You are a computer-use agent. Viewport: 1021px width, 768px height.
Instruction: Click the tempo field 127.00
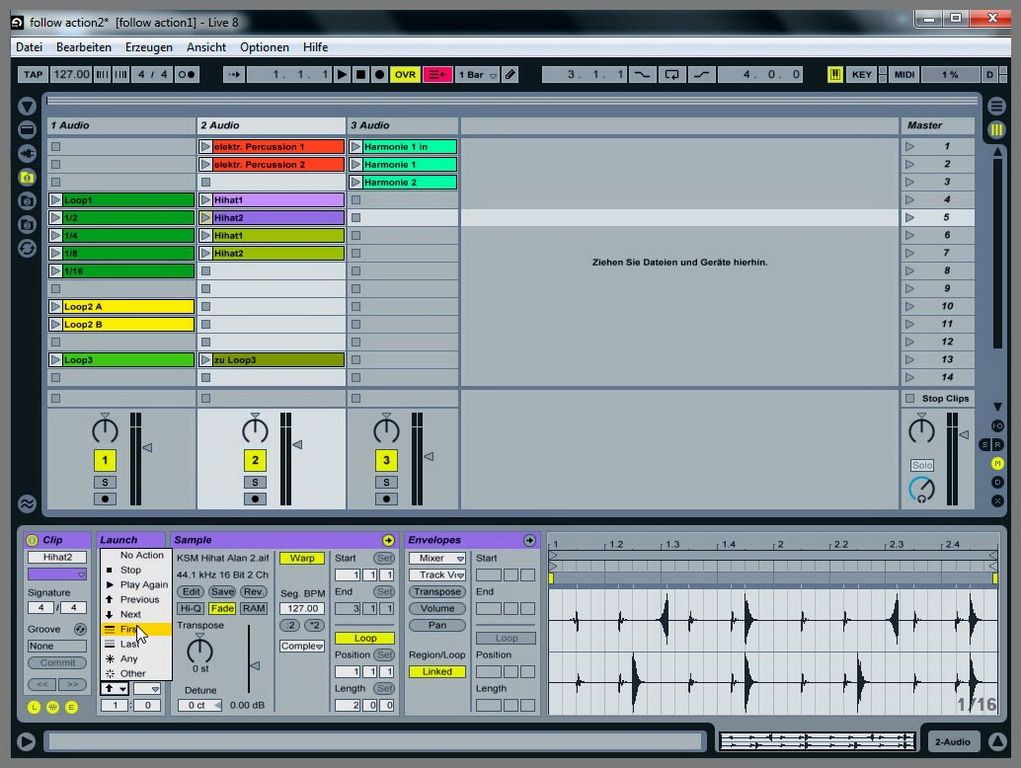71,74
